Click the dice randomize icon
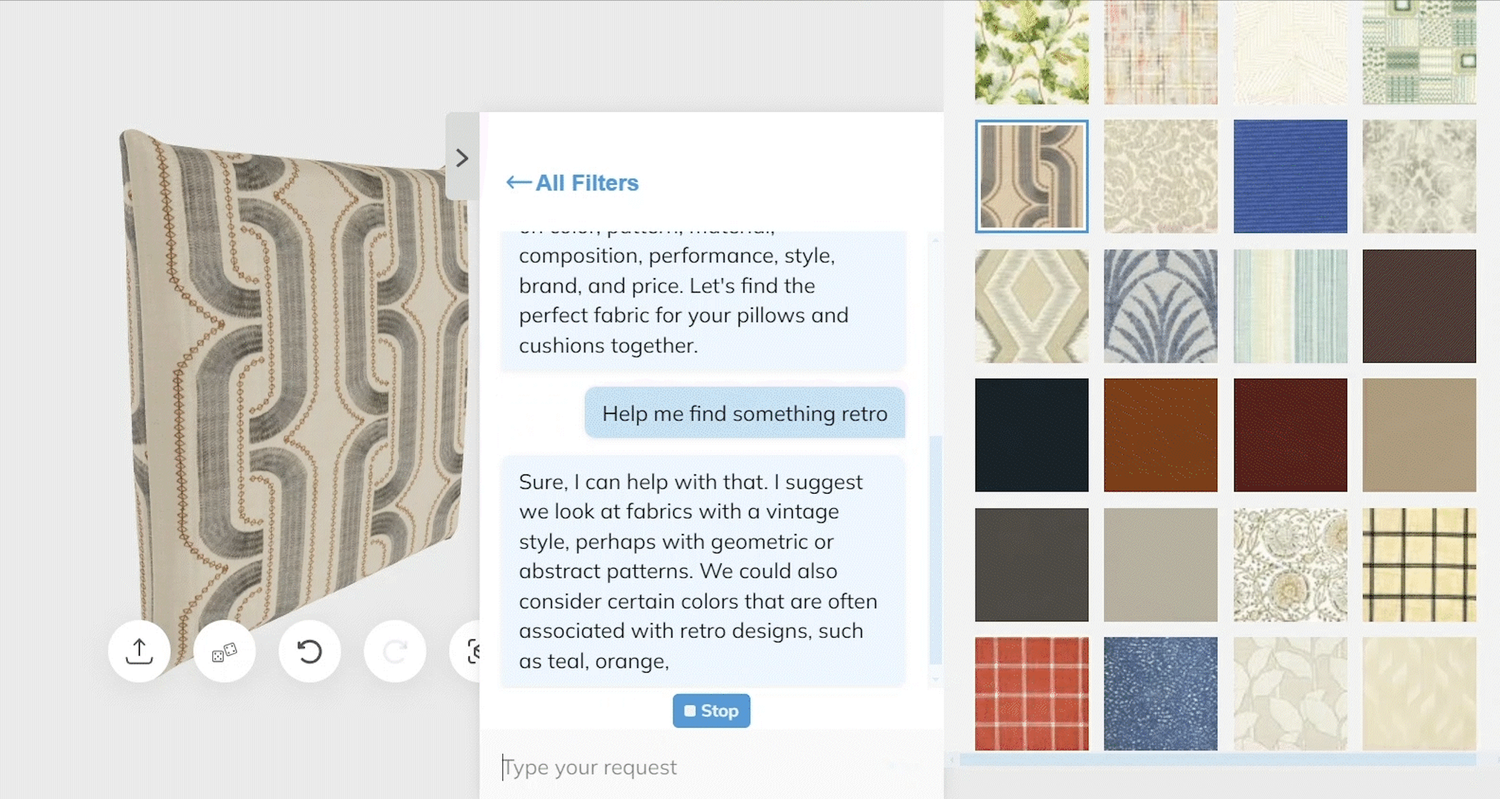Viewport: 1500px width, 799px height. (x=224, y=651)
